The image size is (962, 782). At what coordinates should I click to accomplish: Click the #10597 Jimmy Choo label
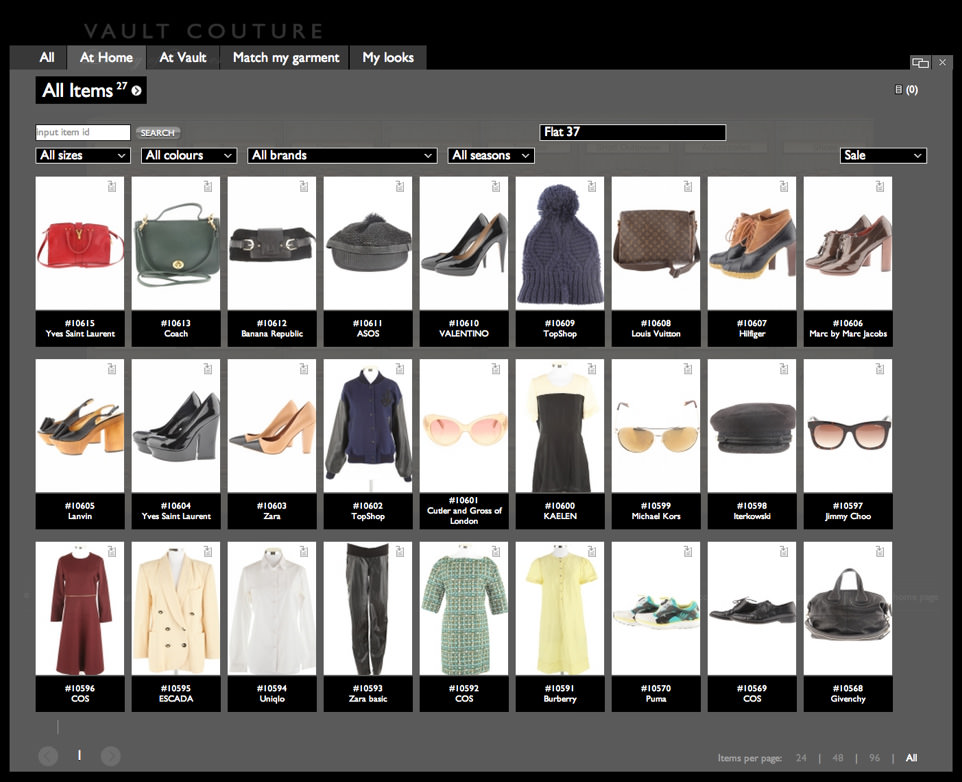tap(848, 510)
